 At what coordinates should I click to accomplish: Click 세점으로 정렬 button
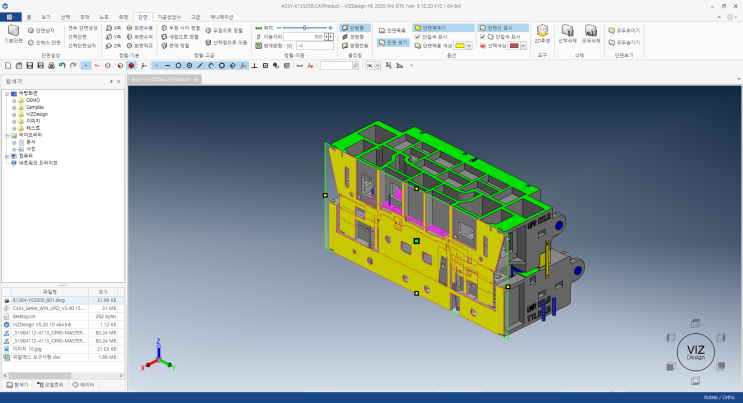pyautogui.click(x=180, y=37)
